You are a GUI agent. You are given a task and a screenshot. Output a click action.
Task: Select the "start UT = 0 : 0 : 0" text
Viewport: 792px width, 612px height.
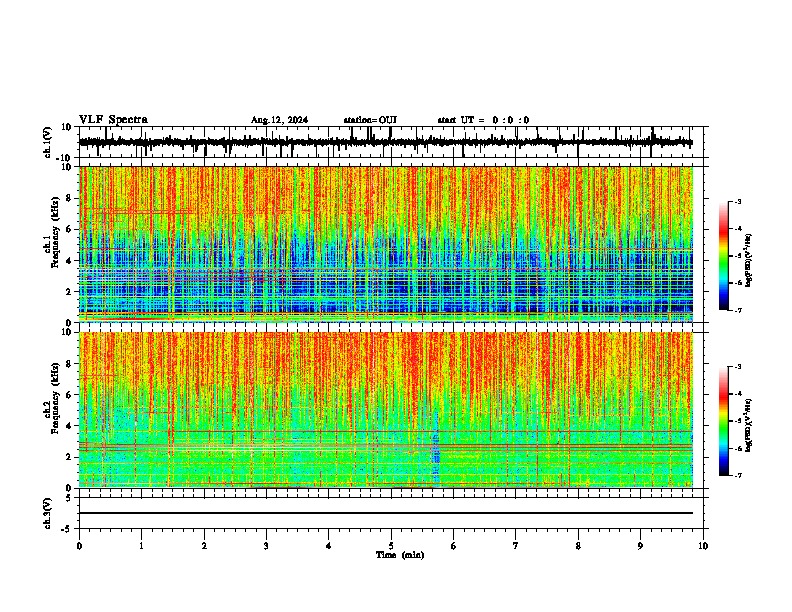point(483,120)
